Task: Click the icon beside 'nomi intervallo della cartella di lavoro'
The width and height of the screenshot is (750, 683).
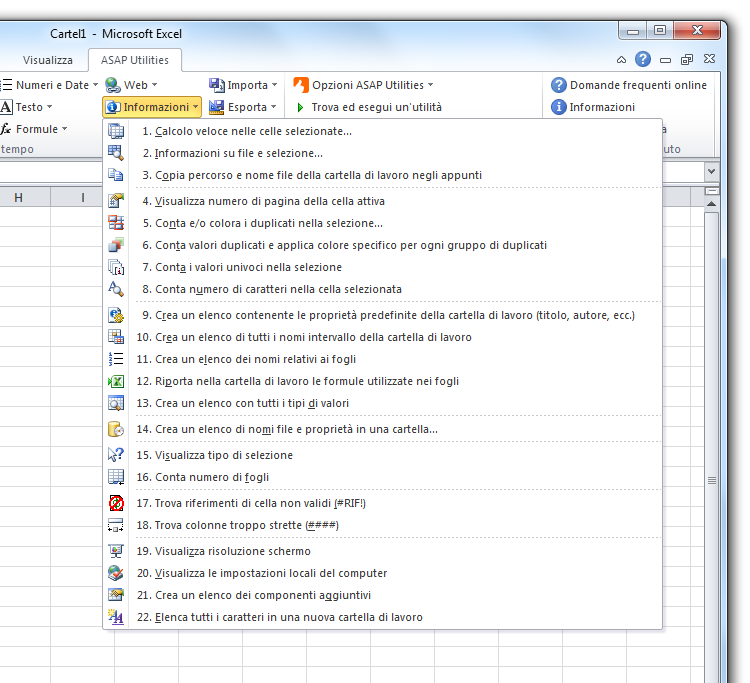Action: point(116,337)
